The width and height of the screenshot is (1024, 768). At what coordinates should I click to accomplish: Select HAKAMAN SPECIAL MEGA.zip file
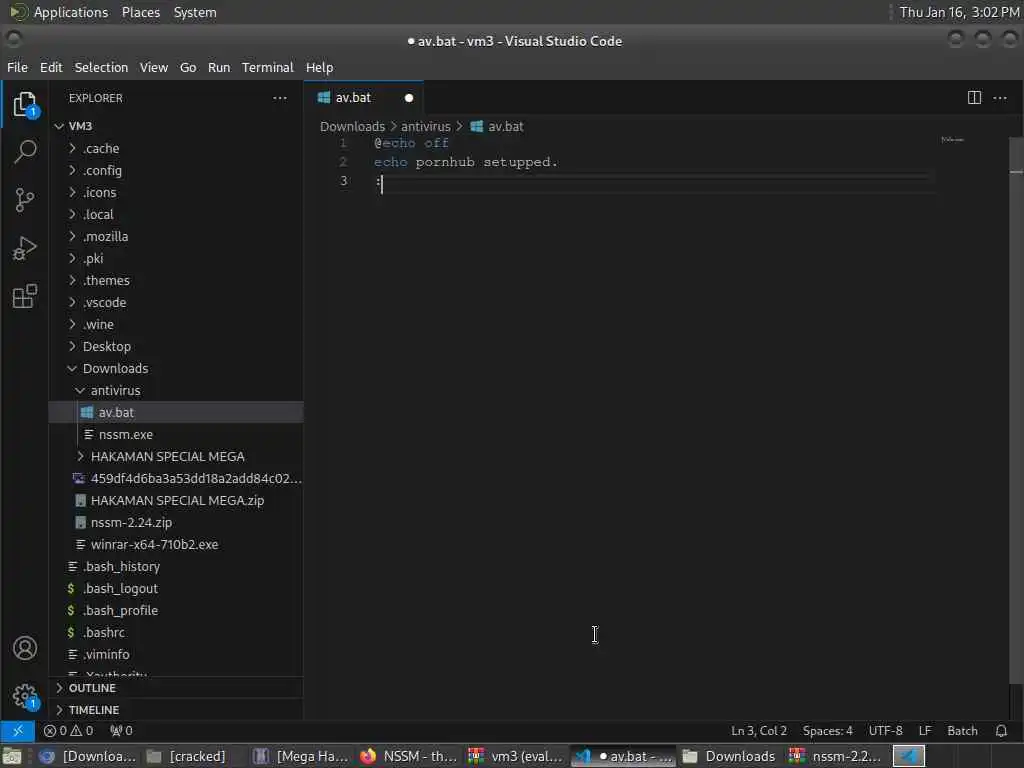click(x=176, y=500)
